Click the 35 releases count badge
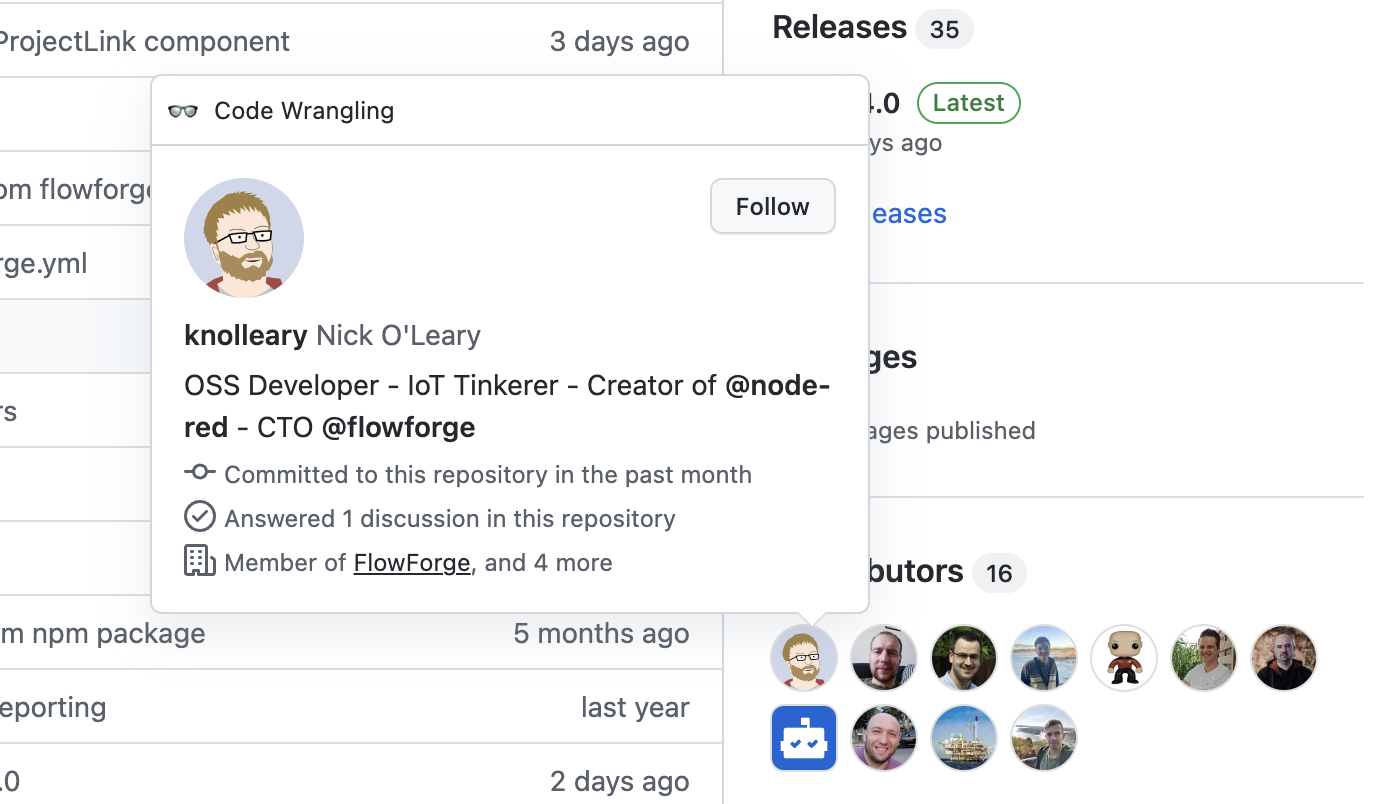 tap(944, 30)
